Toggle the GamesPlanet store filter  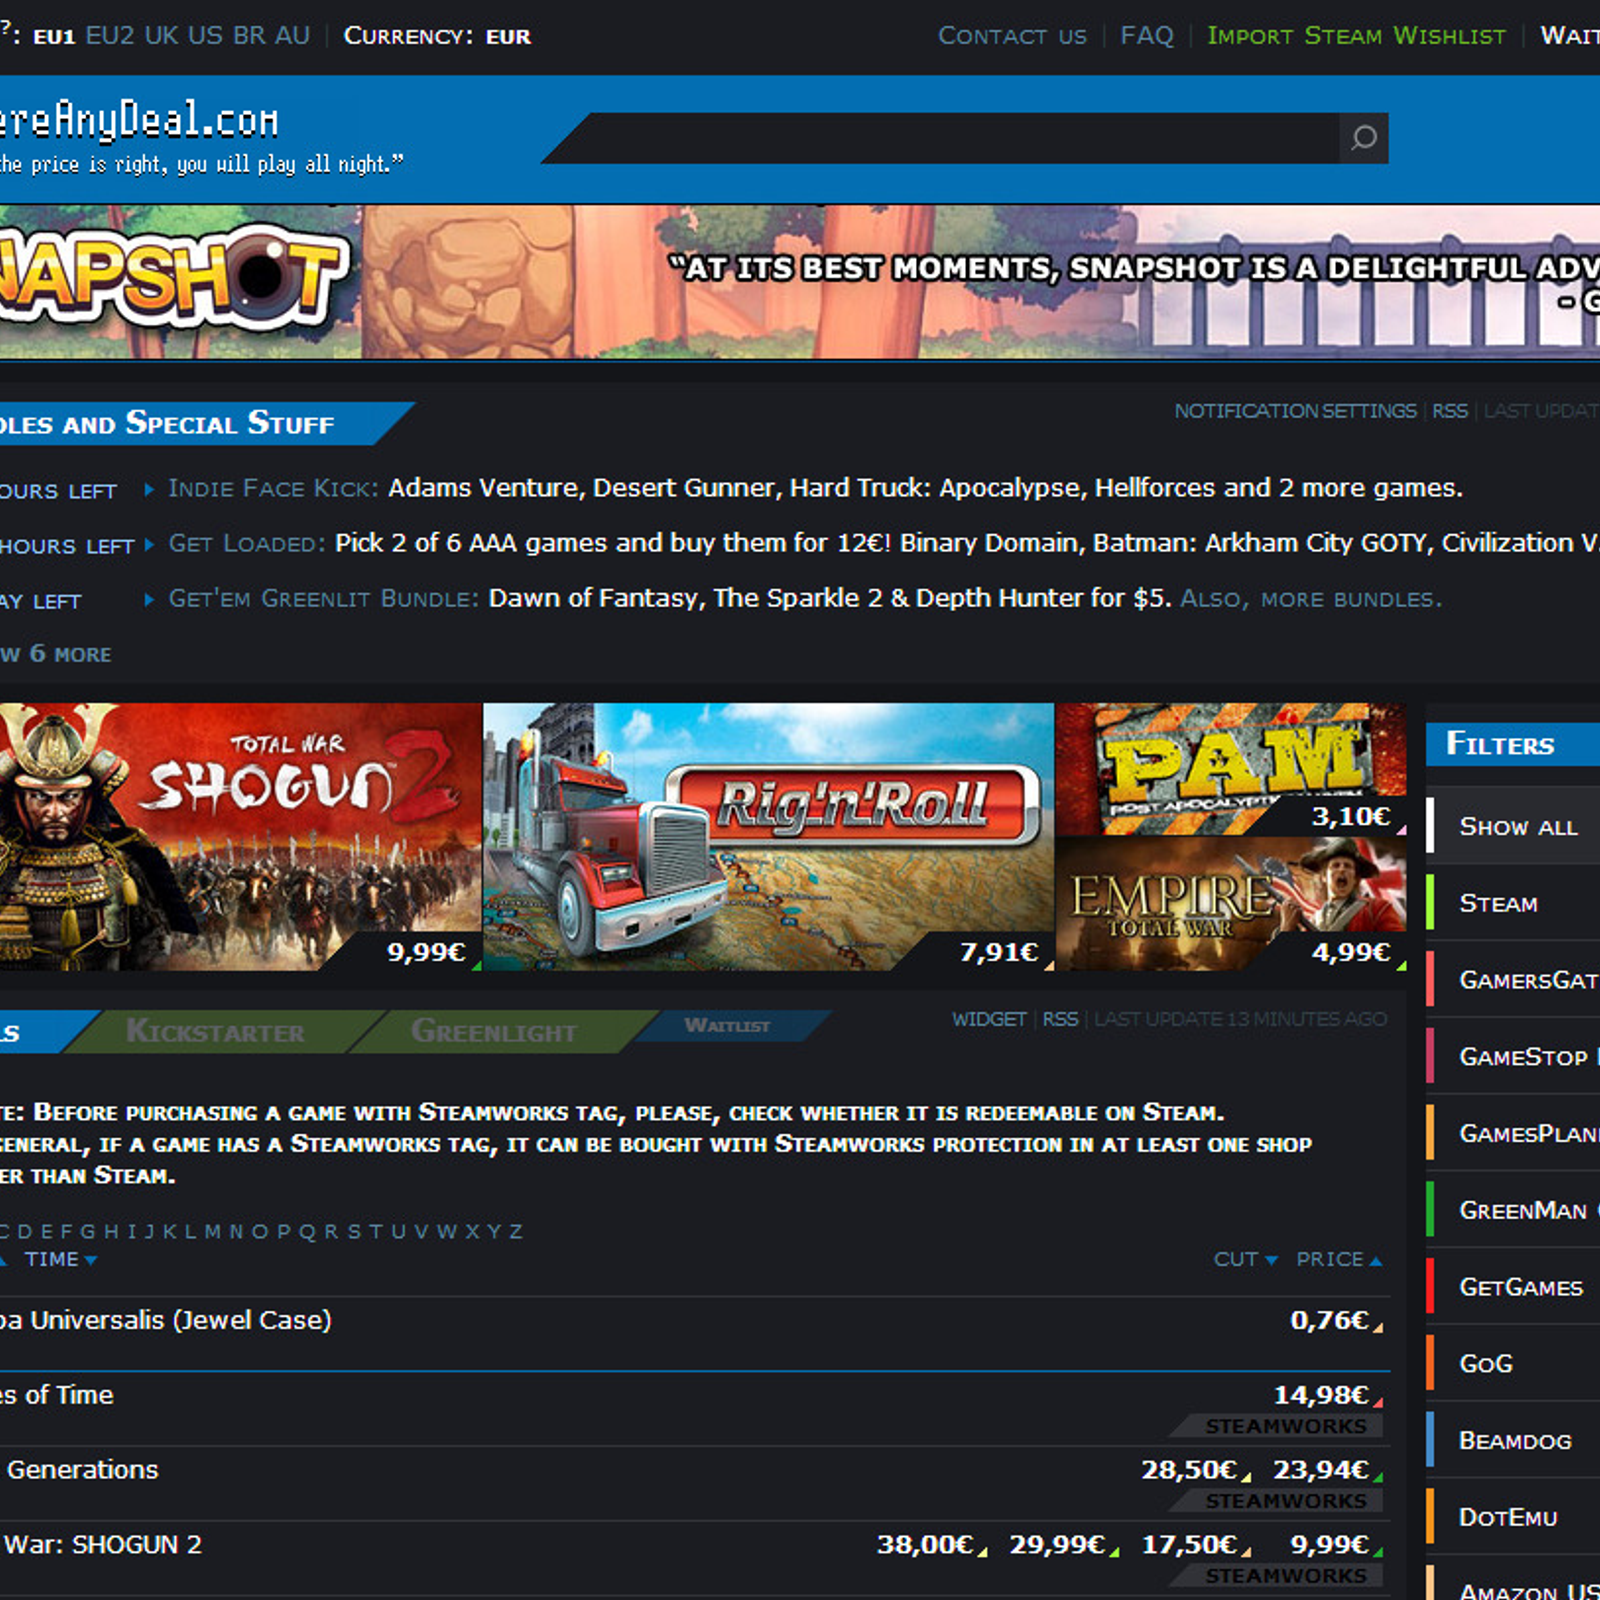[1514, 1133]
